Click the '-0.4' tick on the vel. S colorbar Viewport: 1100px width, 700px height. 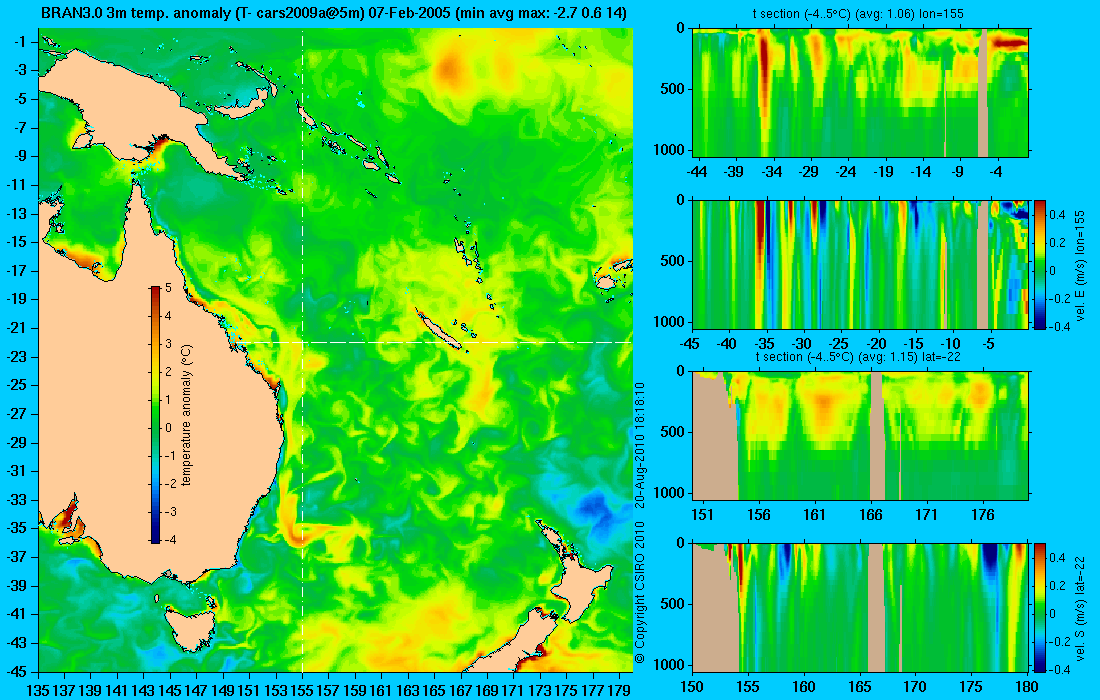1060,670
